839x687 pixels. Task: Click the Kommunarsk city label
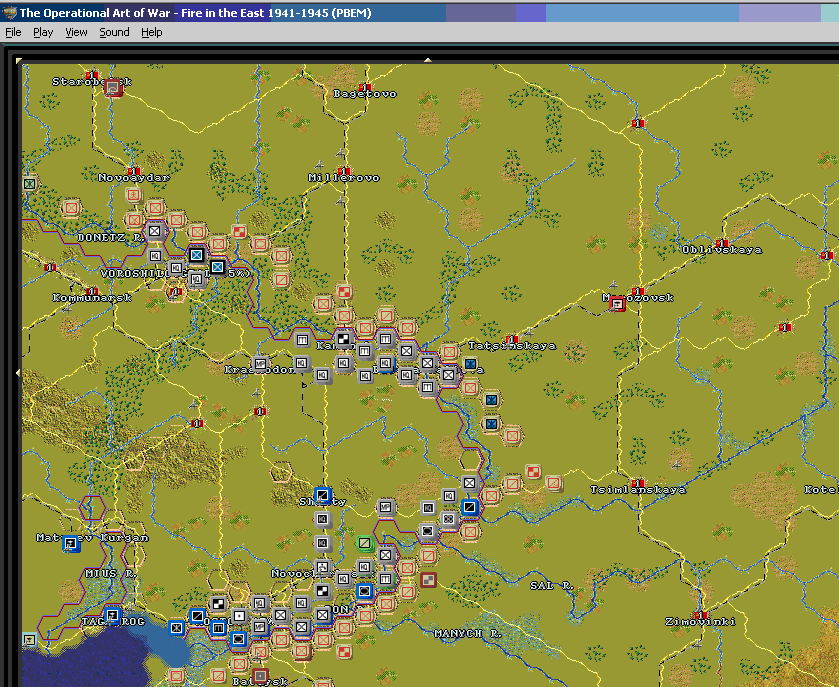pos(92,297)
